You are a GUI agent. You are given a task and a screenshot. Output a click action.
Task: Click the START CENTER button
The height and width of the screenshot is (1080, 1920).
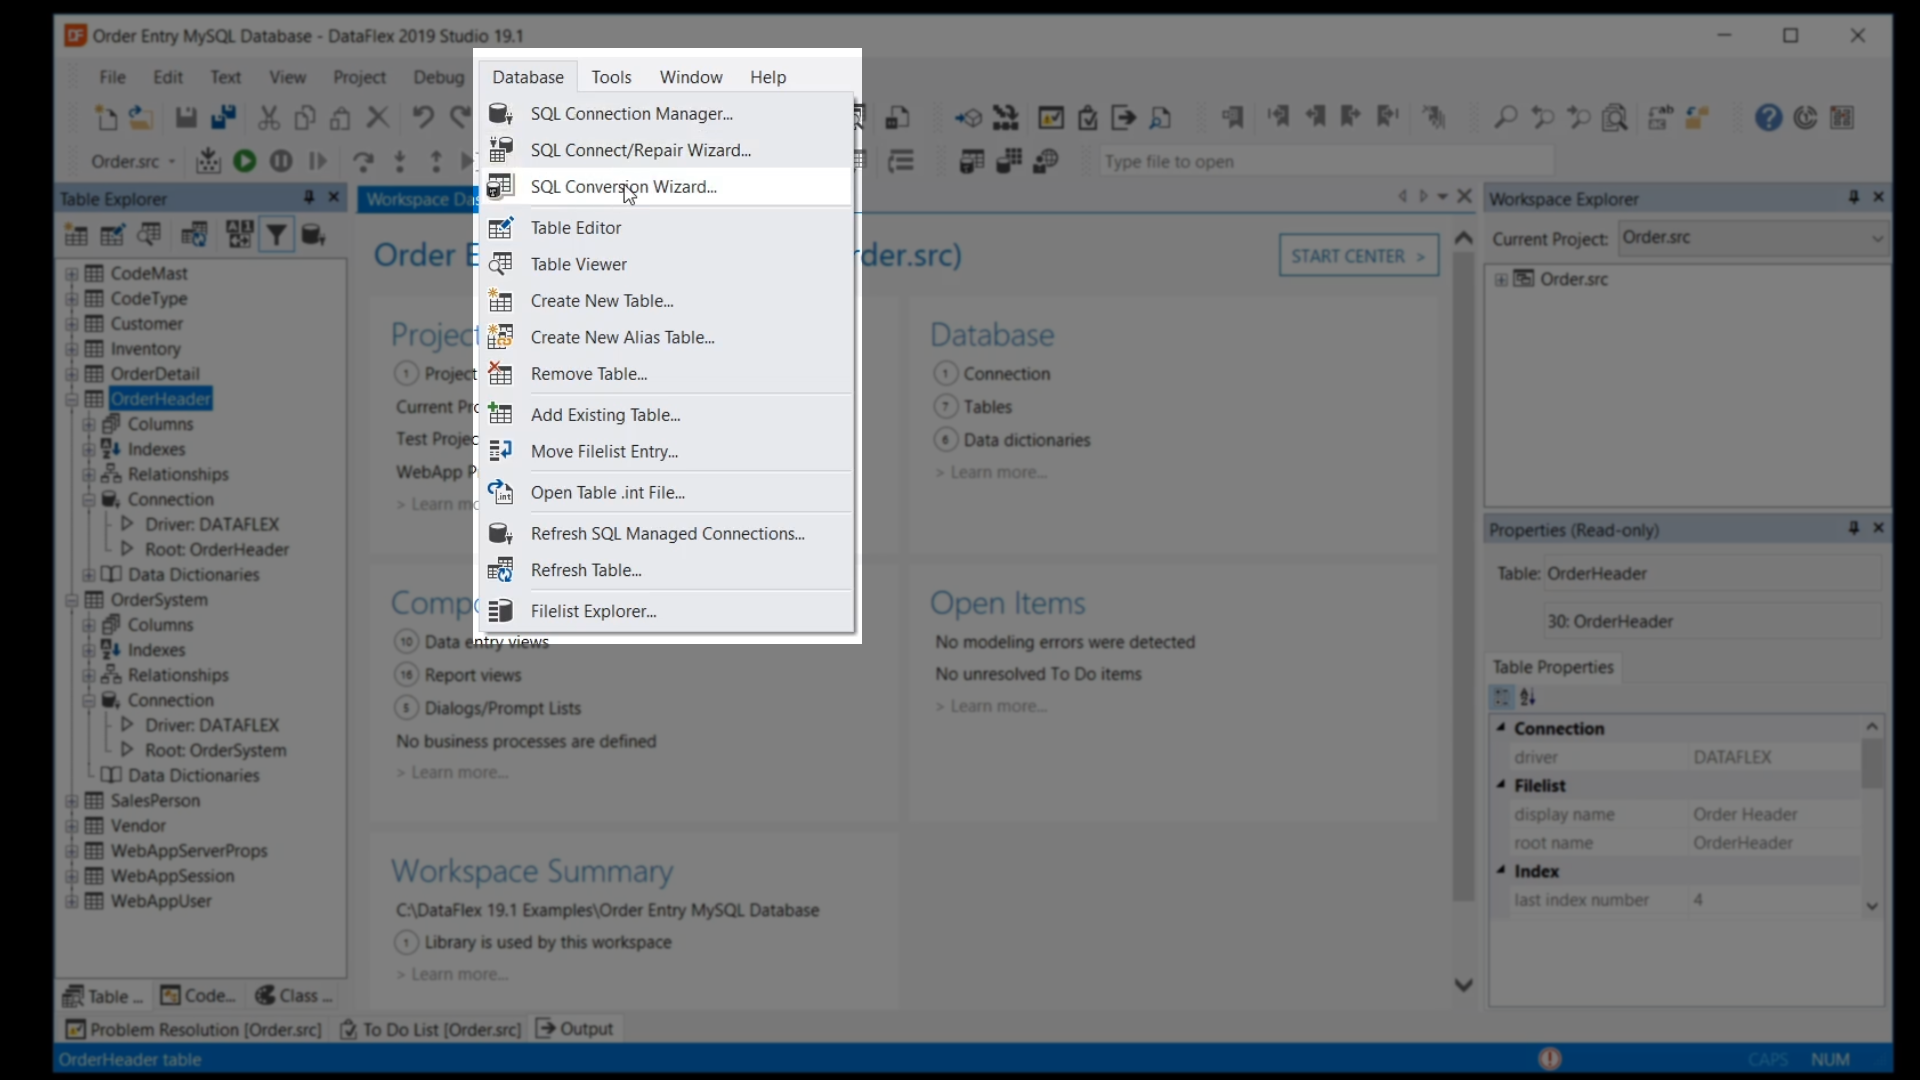[1358, 256]
